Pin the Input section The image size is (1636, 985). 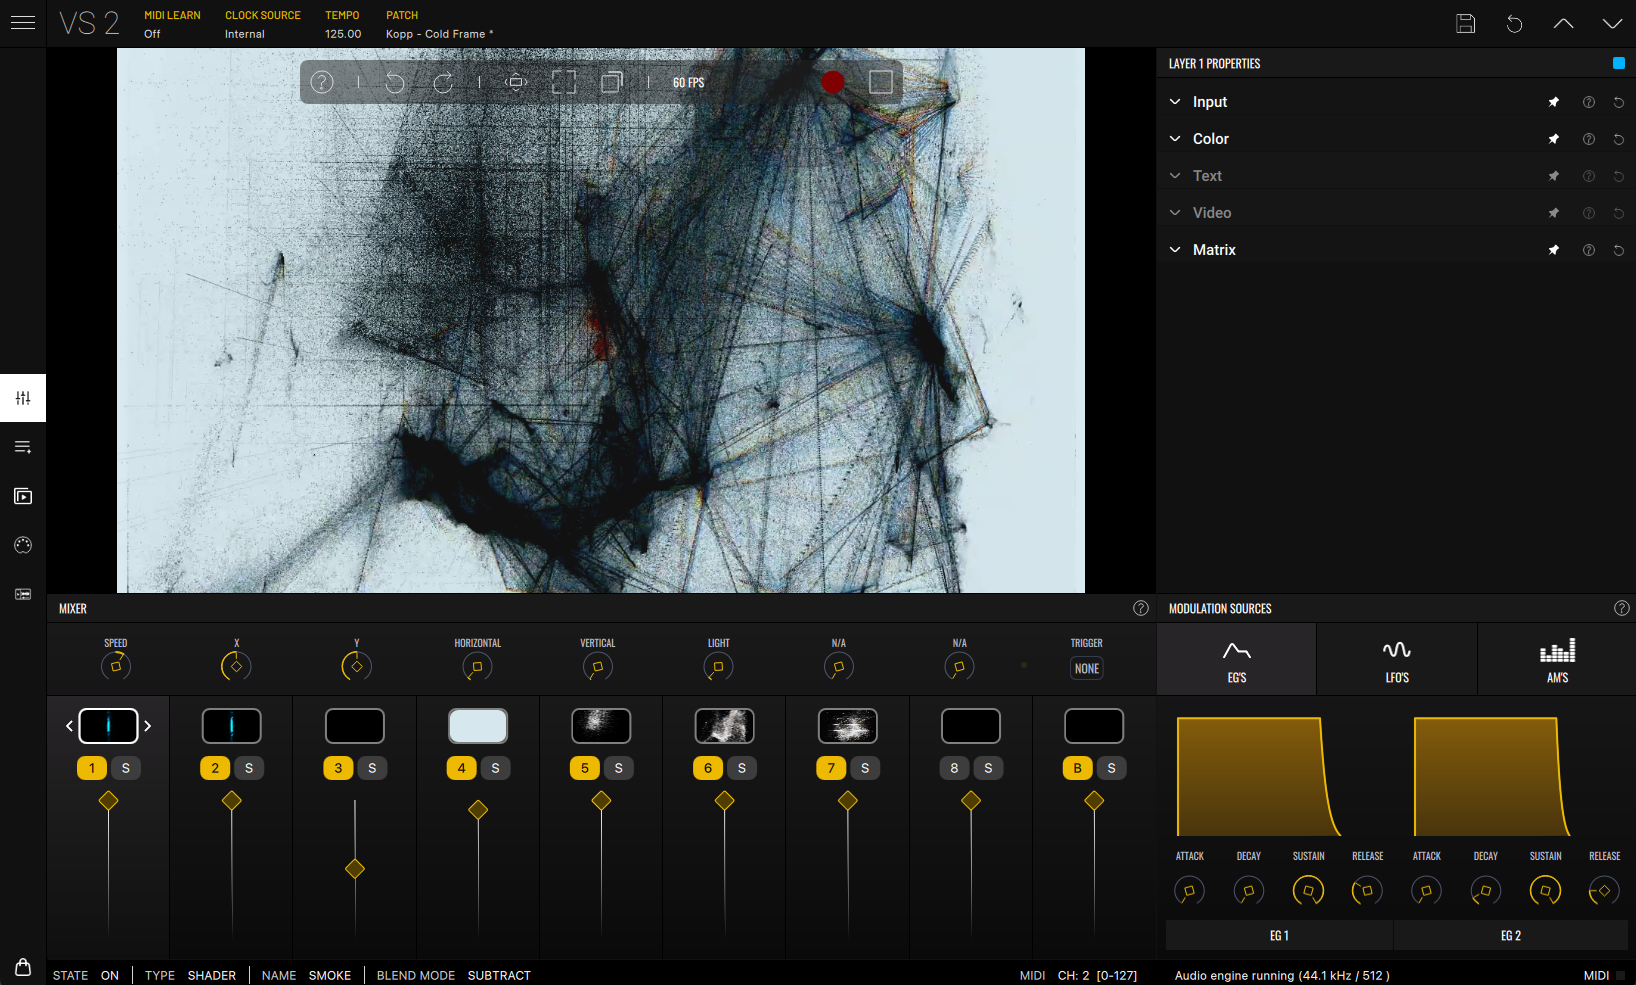tap(1554, 102)
